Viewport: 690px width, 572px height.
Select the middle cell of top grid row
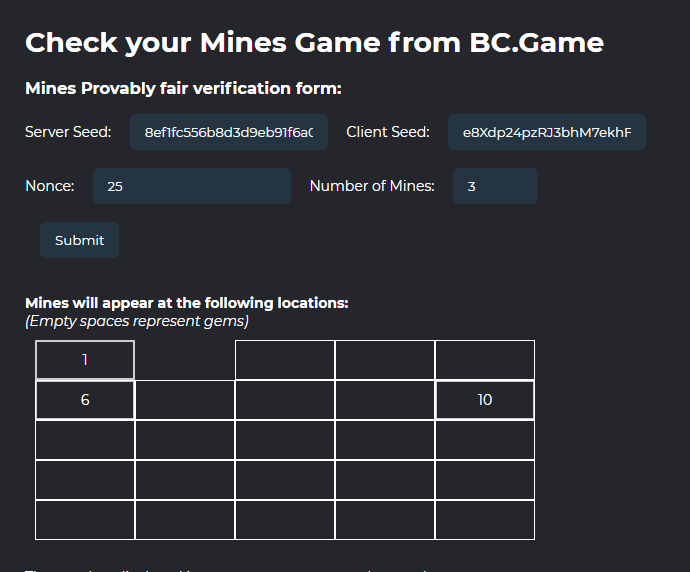coord(285,360)
